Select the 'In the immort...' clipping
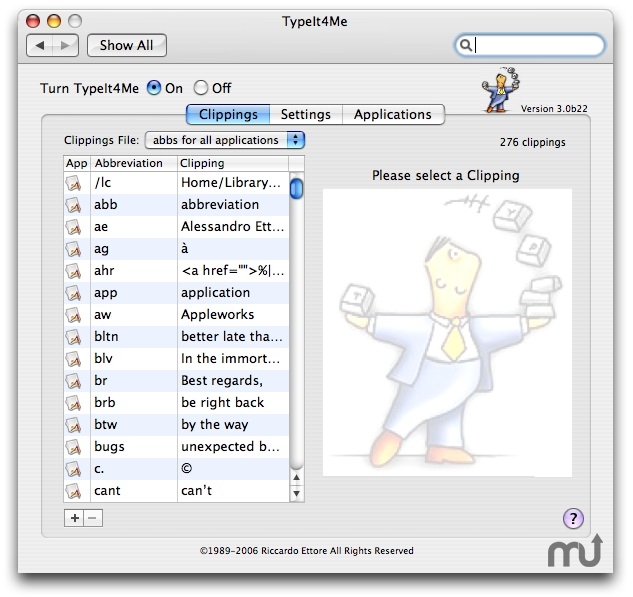This screenshot has width=633, height=597. pos(231,359)
